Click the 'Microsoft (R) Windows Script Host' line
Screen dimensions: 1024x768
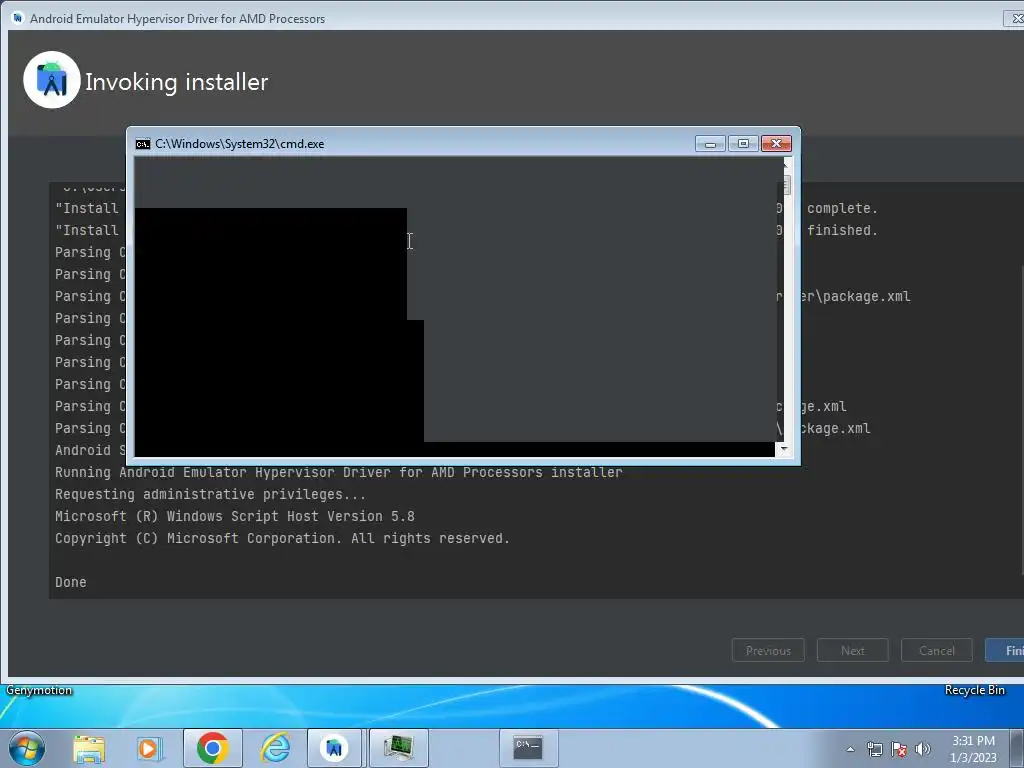click(x=234, y=517)
